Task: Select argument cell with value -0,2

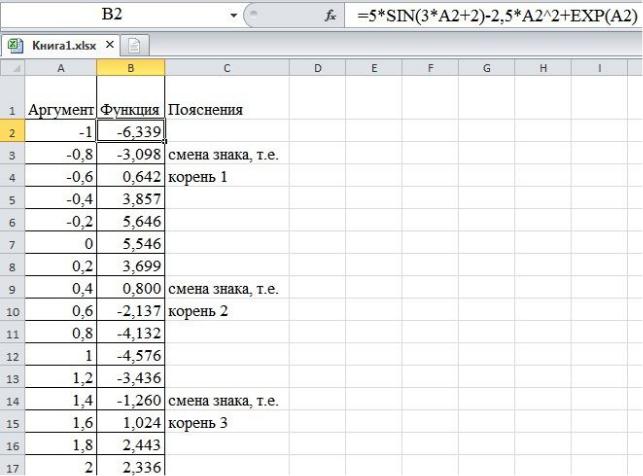Action: [61, 221]
